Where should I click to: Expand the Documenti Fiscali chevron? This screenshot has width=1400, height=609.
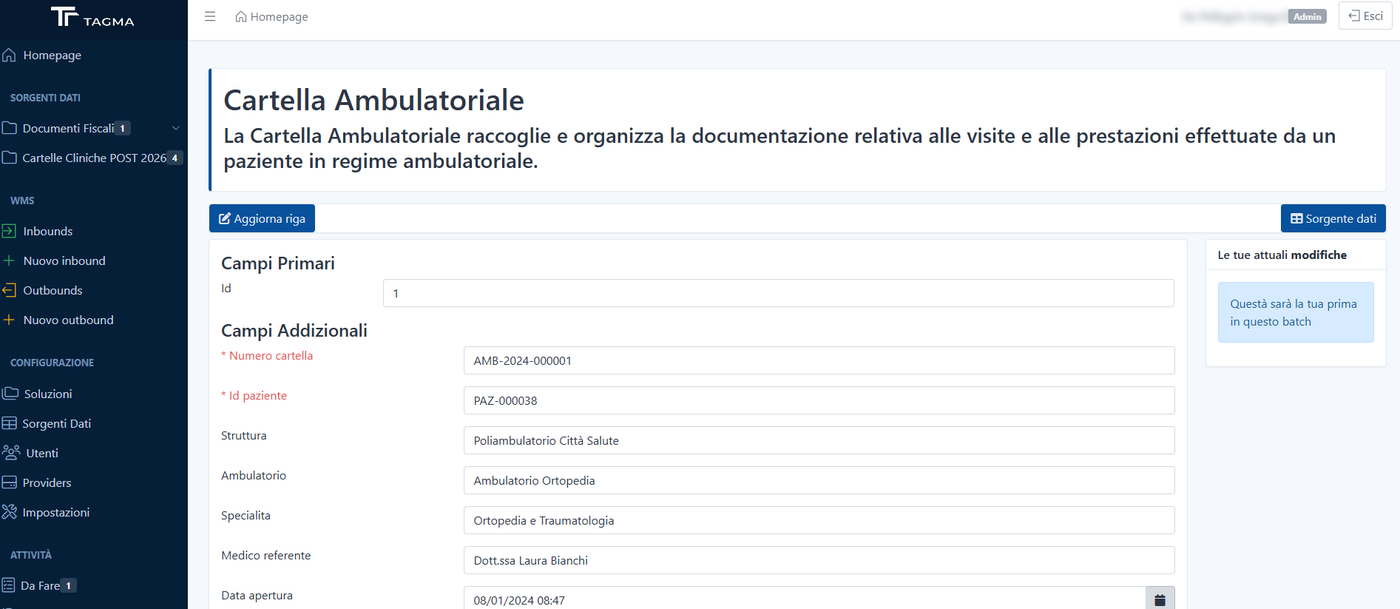(176, 128)
